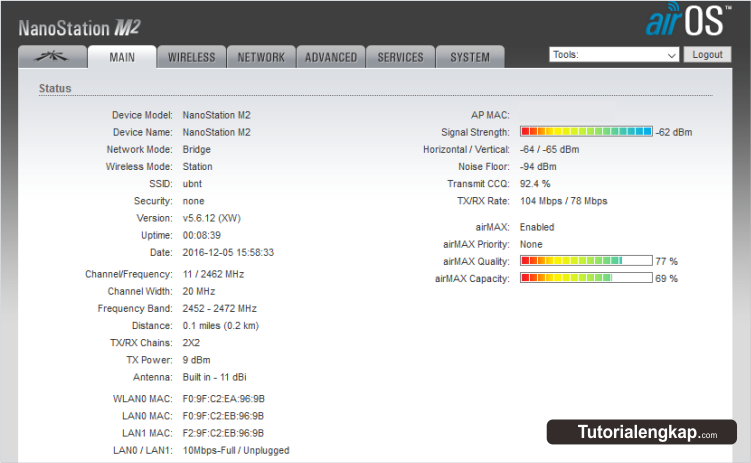Click the airMAX status Enabled

[x=537, y=227]
